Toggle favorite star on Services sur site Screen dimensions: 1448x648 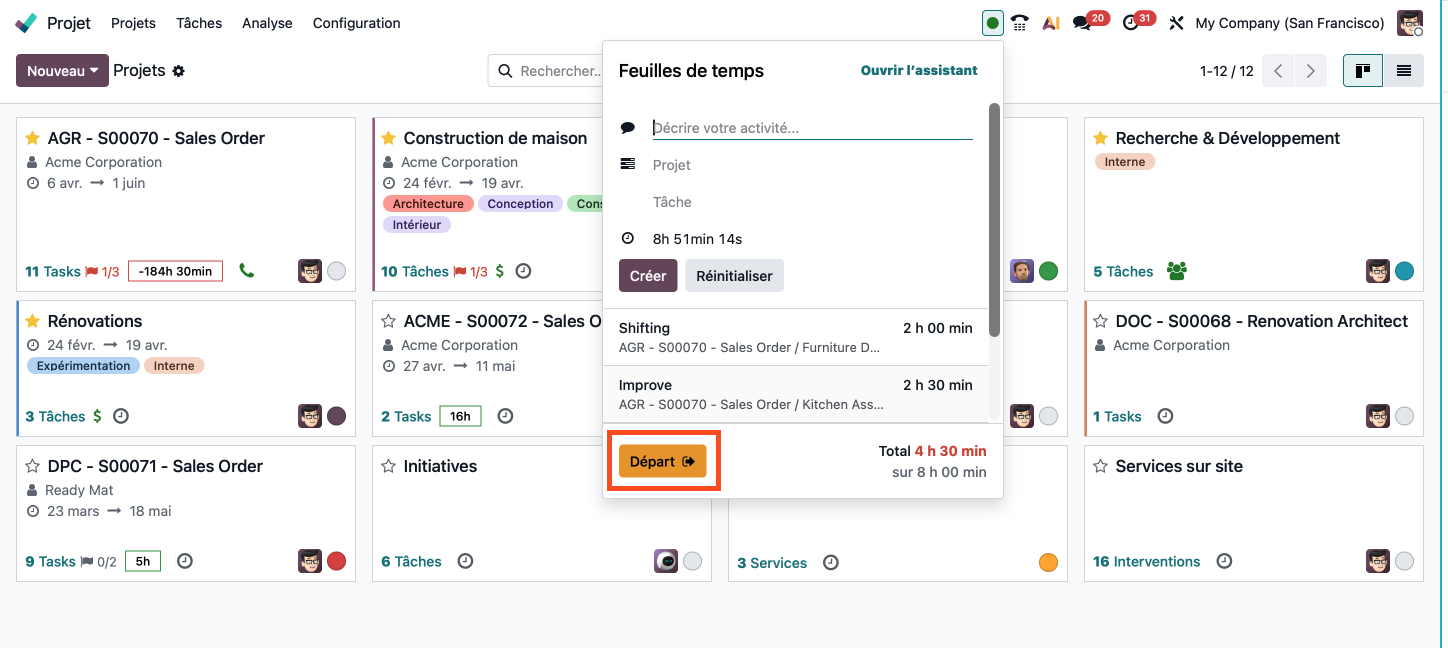point(1100,466)
